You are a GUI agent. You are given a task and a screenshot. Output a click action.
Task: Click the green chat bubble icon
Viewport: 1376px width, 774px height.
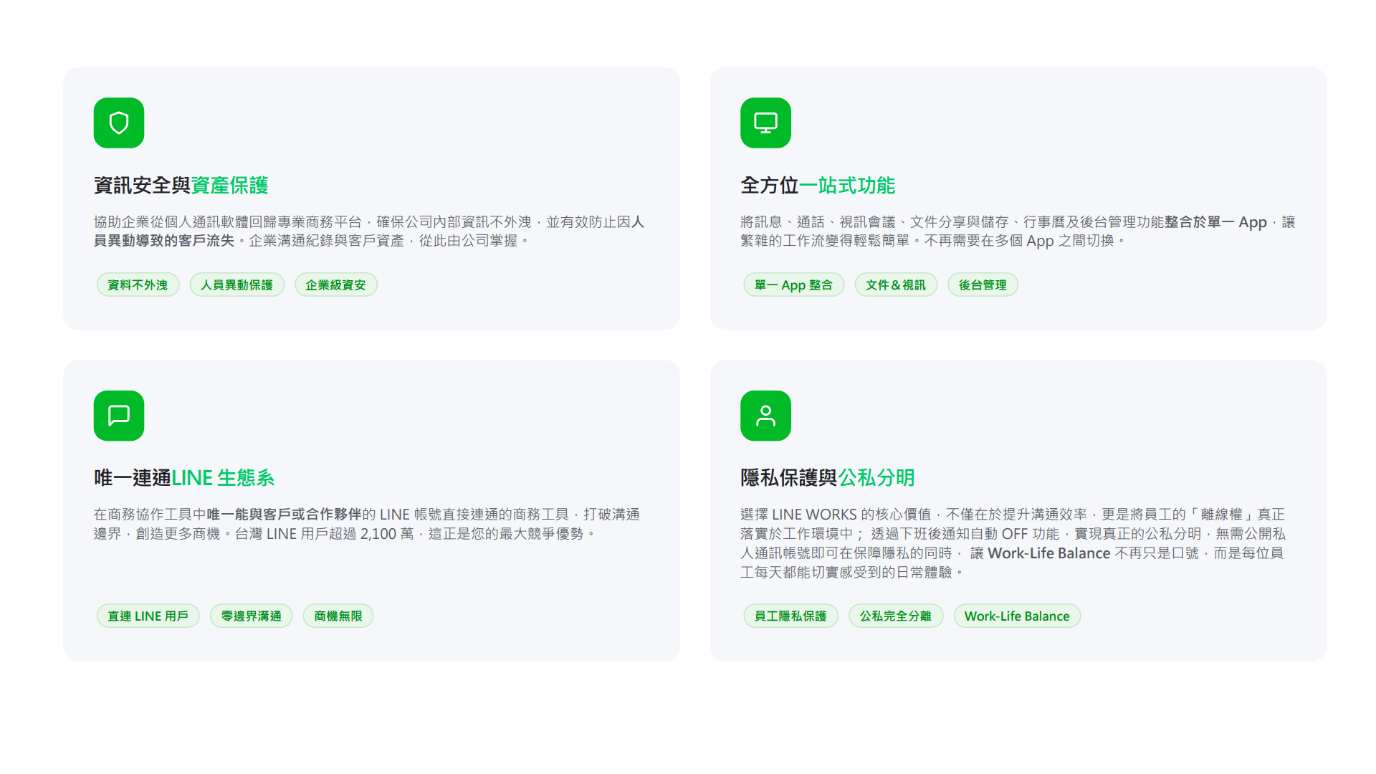[119, 416]
